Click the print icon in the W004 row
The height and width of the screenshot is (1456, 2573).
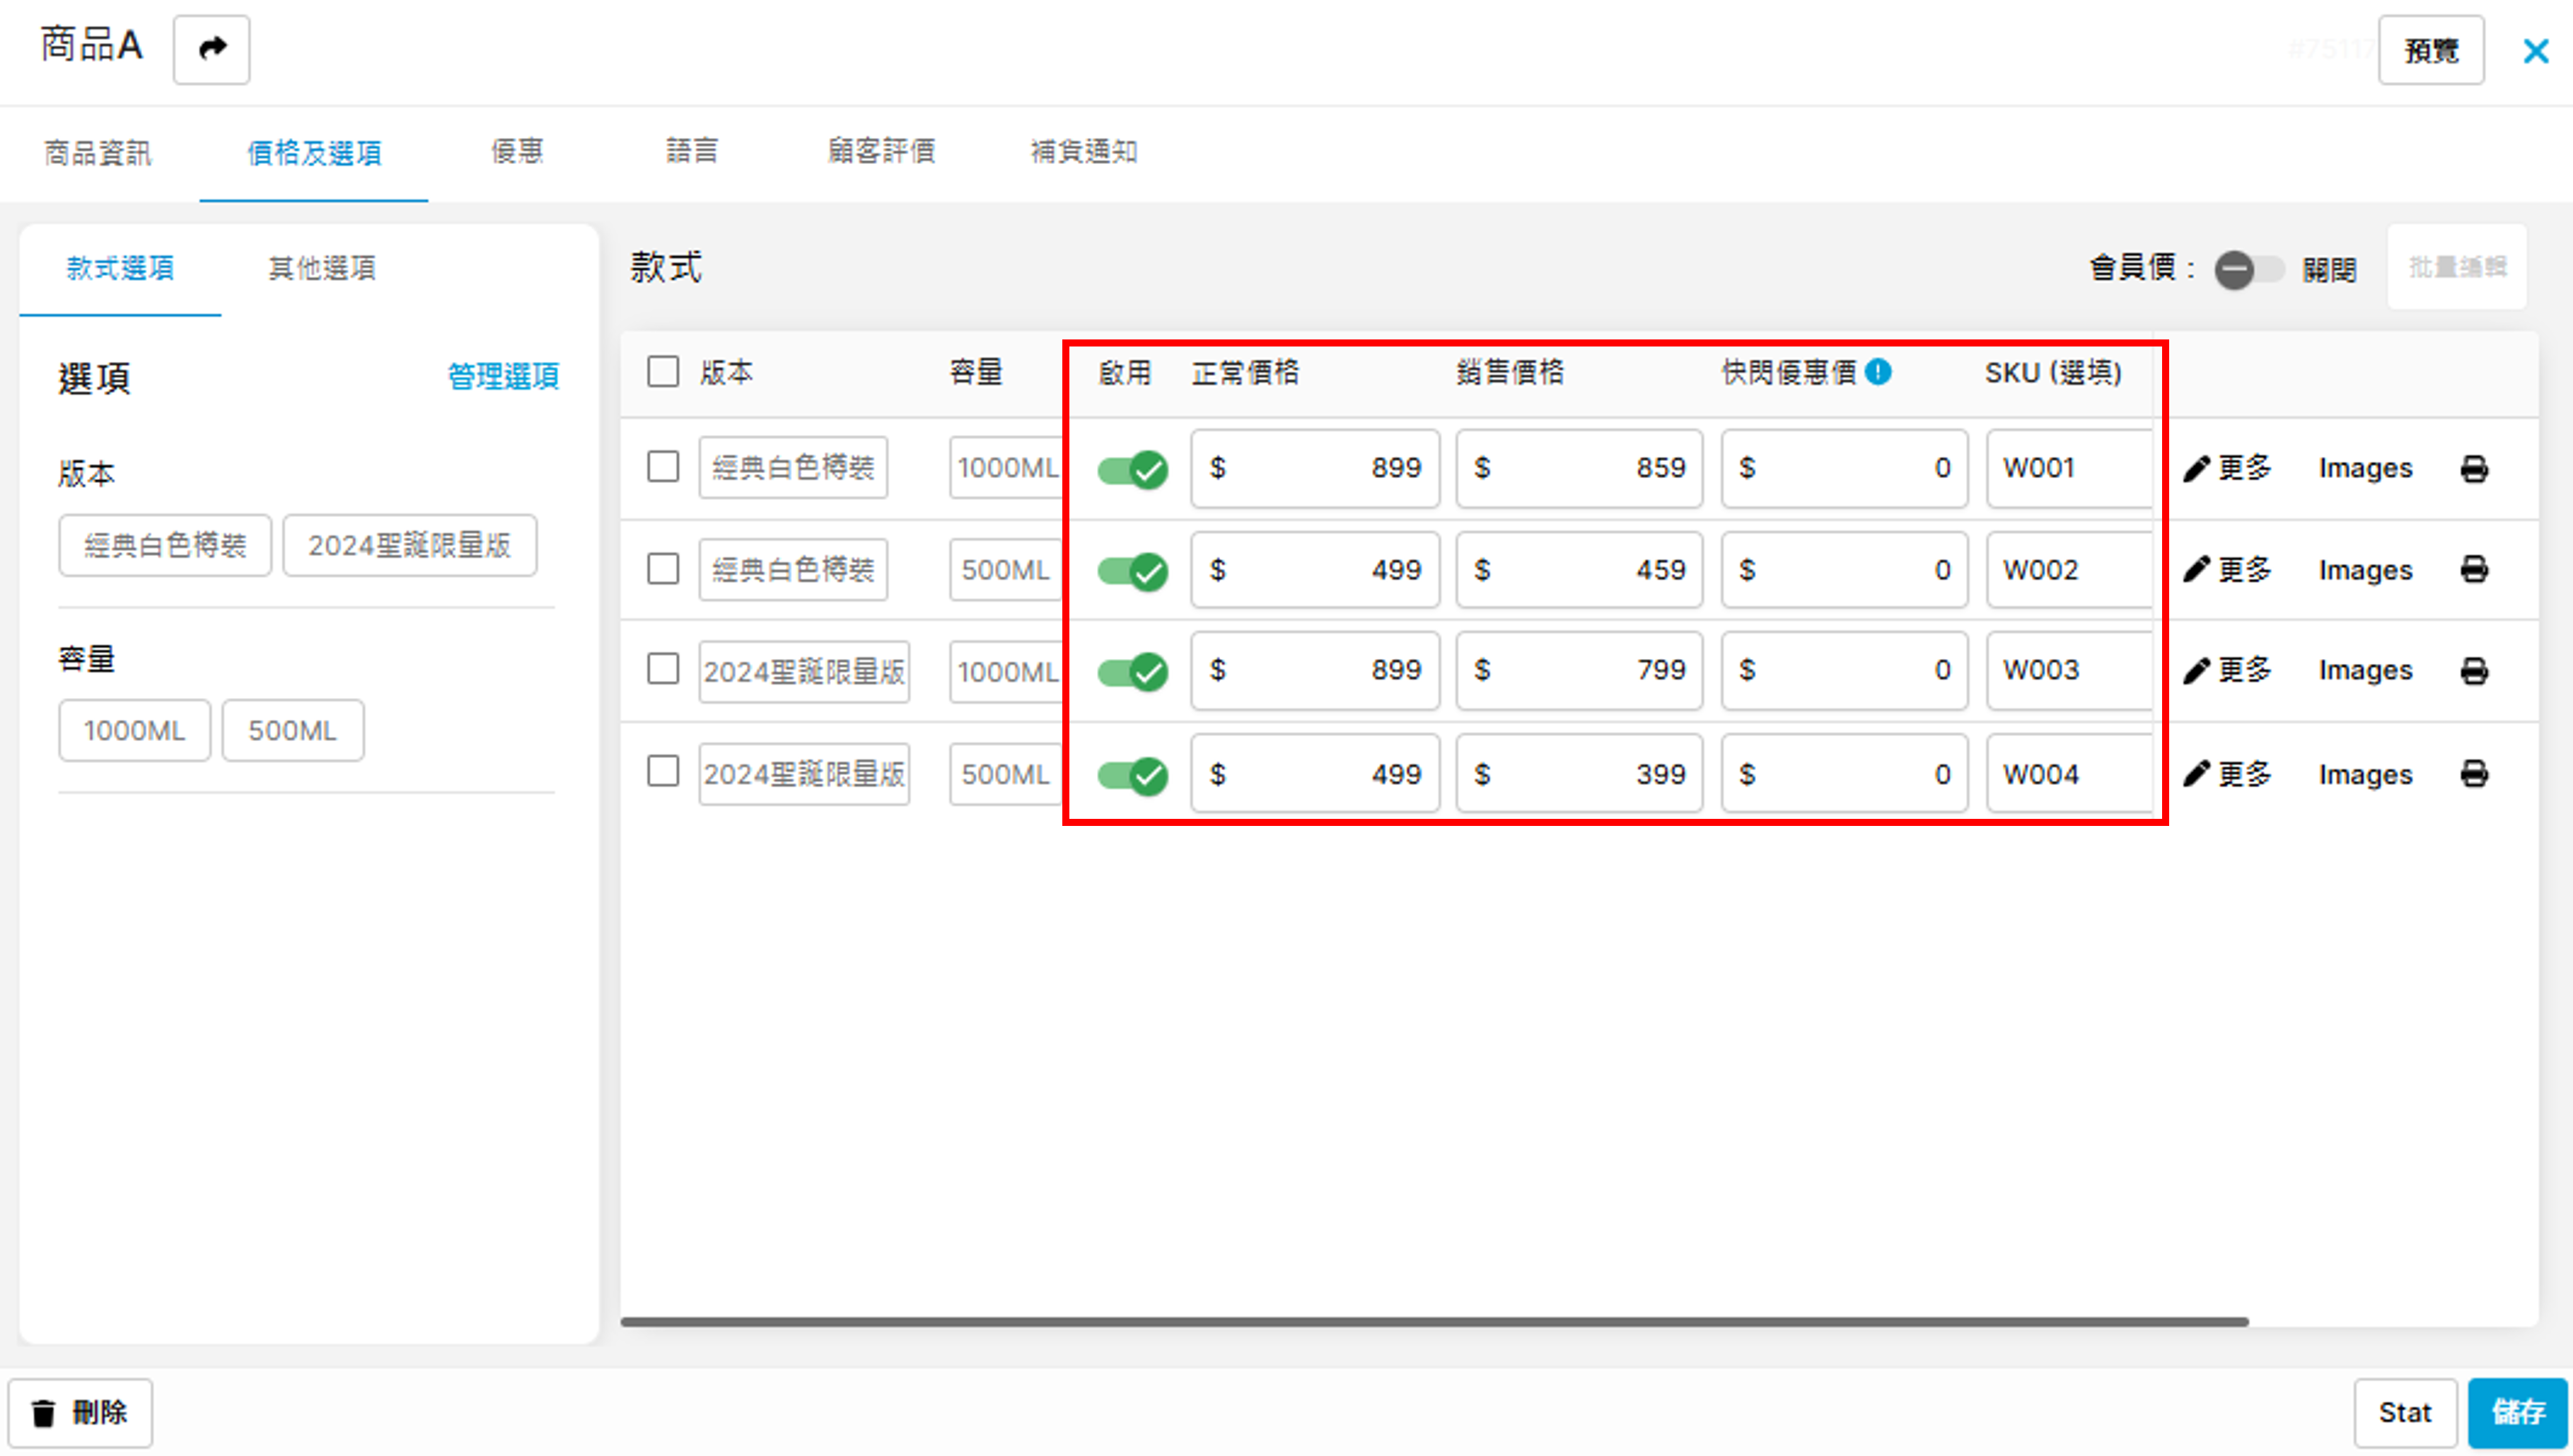pos(2473,774)
